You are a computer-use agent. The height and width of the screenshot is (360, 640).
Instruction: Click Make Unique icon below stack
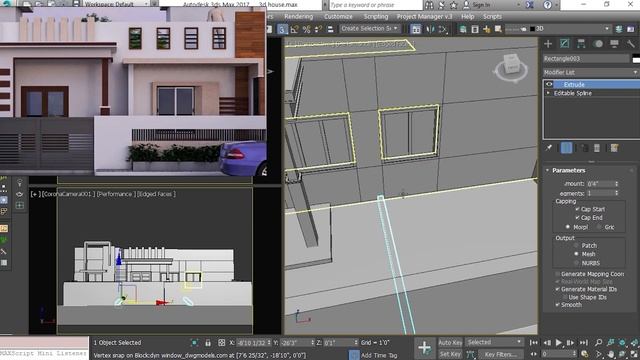coord(584,148)
